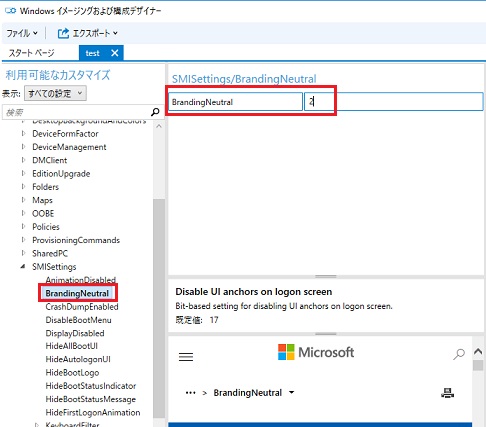Expand the OOBE node

(x=23, y=213)
